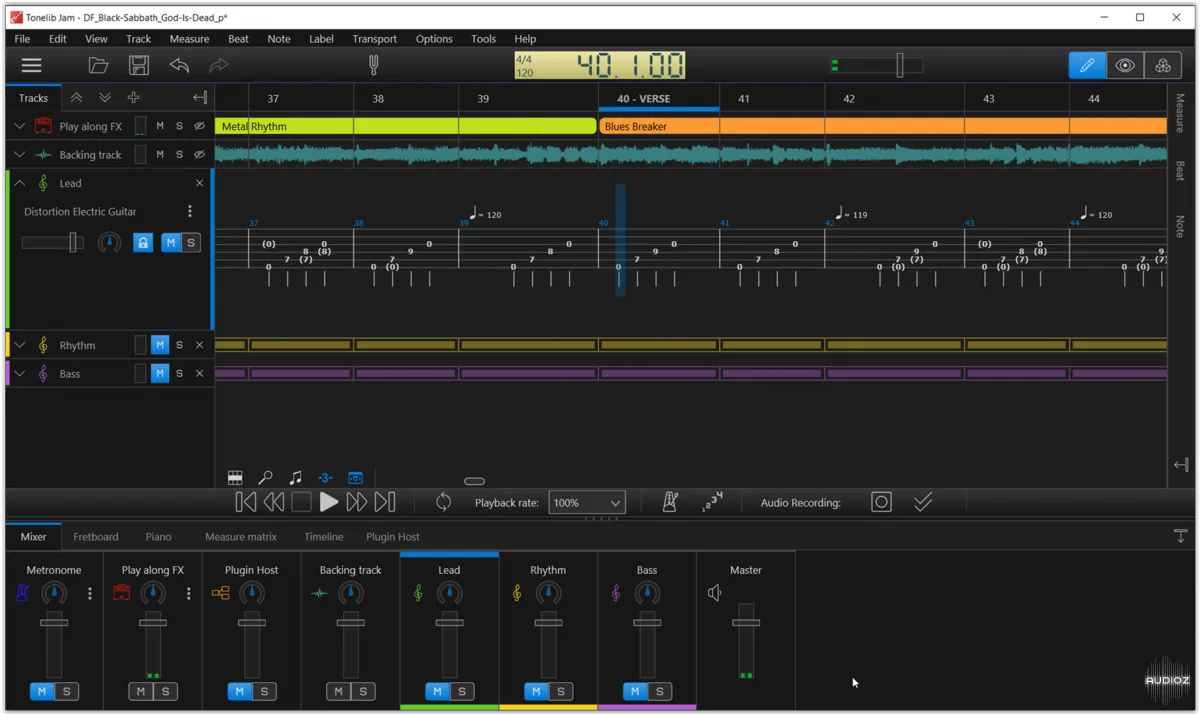This screenshot has width=1200, height=715.
Task: Fast forward with the double-right arrows
Action: pyautogui.click(x=356, y=502)
